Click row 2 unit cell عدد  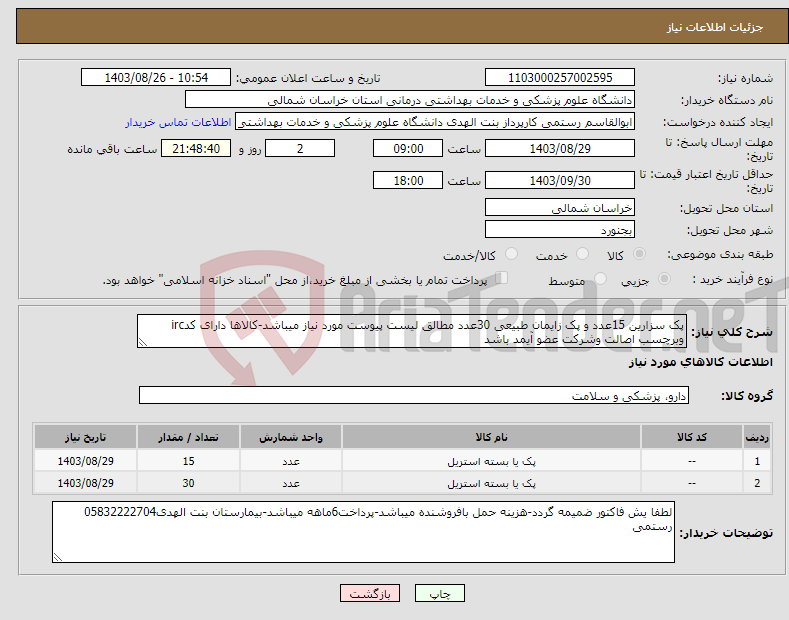(x=291, y=483)
